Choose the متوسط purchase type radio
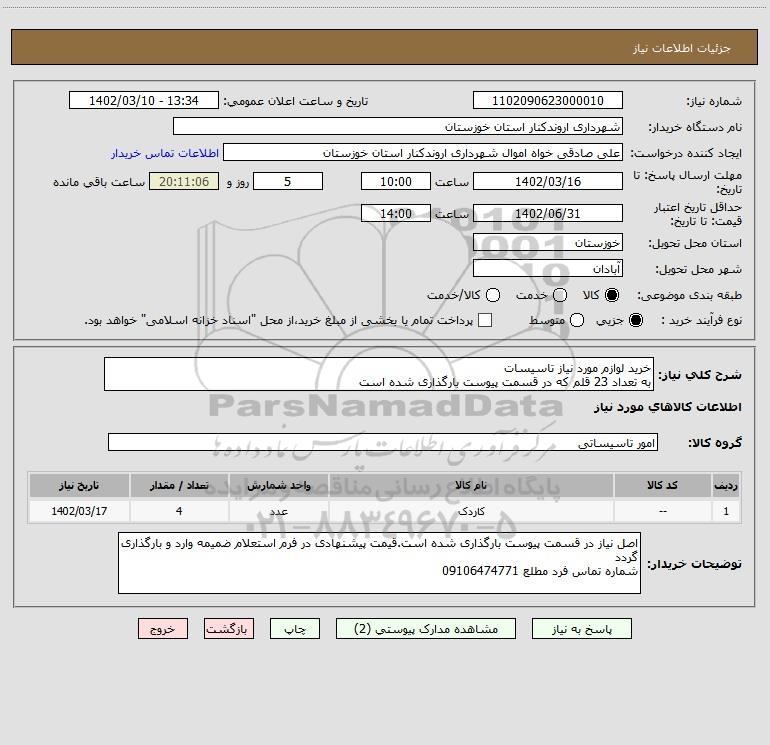This screenshot has width=770, height=745. click(577, 320)
